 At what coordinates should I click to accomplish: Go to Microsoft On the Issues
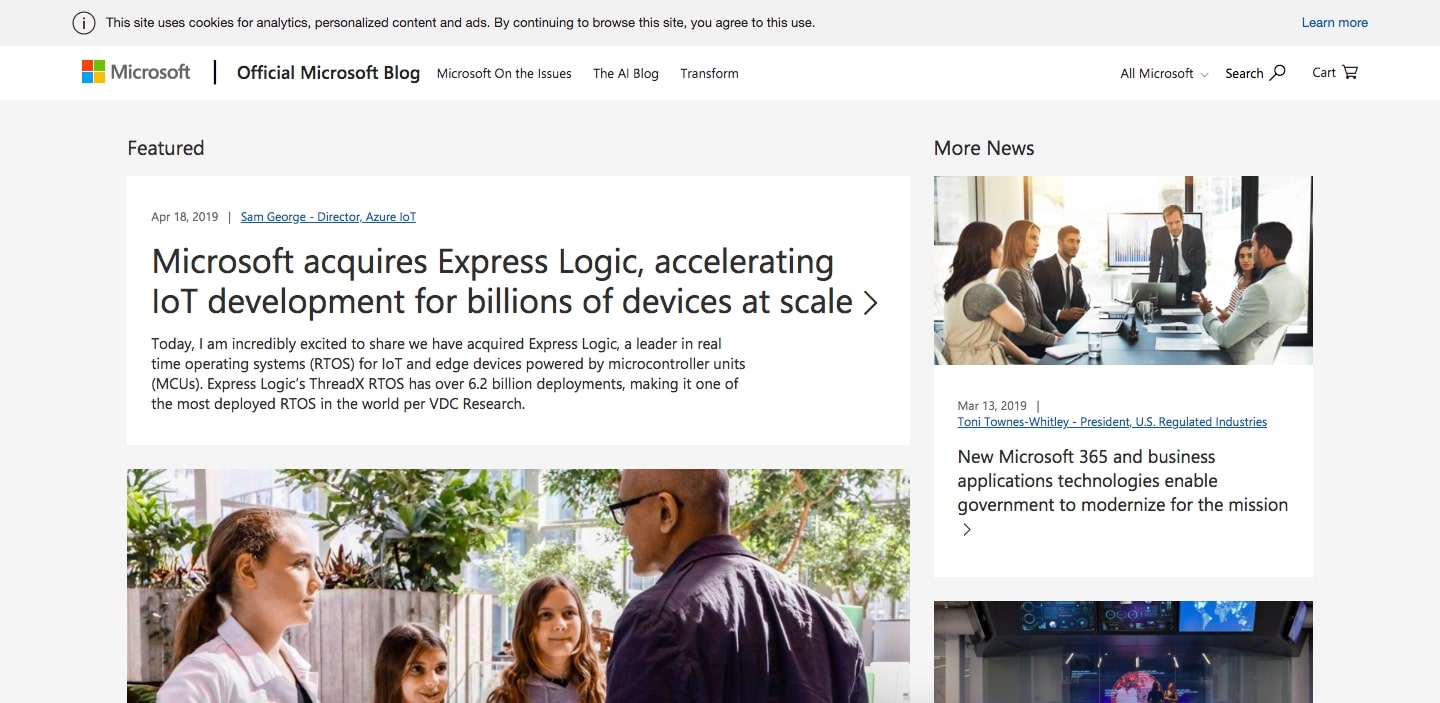504,73
